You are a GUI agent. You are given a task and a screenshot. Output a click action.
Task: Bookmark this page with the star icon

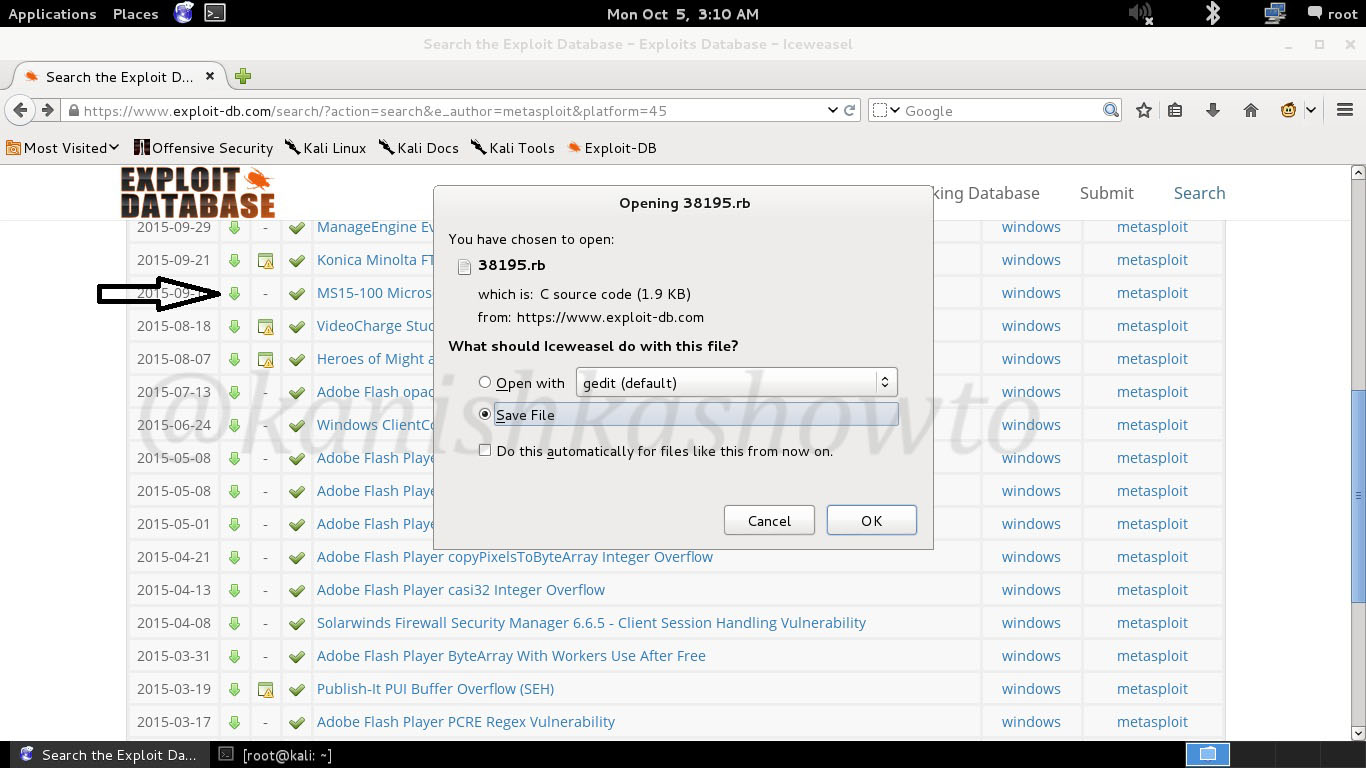(1144, 110)
